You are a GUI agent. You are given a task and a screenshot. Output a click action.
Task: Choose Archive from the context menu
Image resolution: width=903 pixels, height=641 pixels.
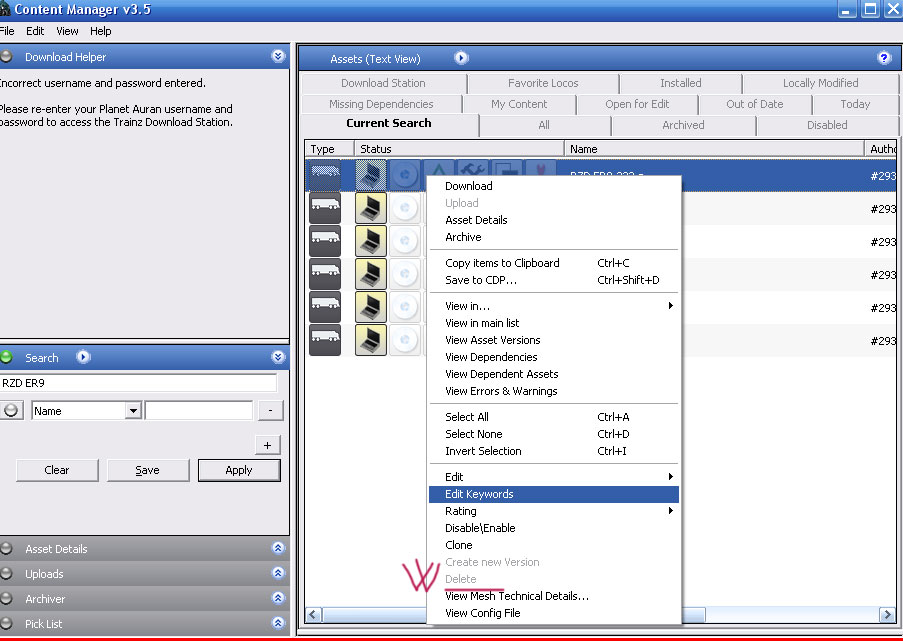coord(553,237)
